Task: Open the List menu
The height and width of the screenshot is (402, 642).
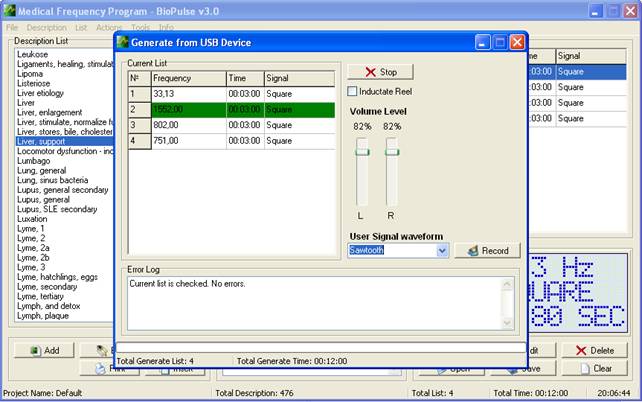Action: coord(81,28)
